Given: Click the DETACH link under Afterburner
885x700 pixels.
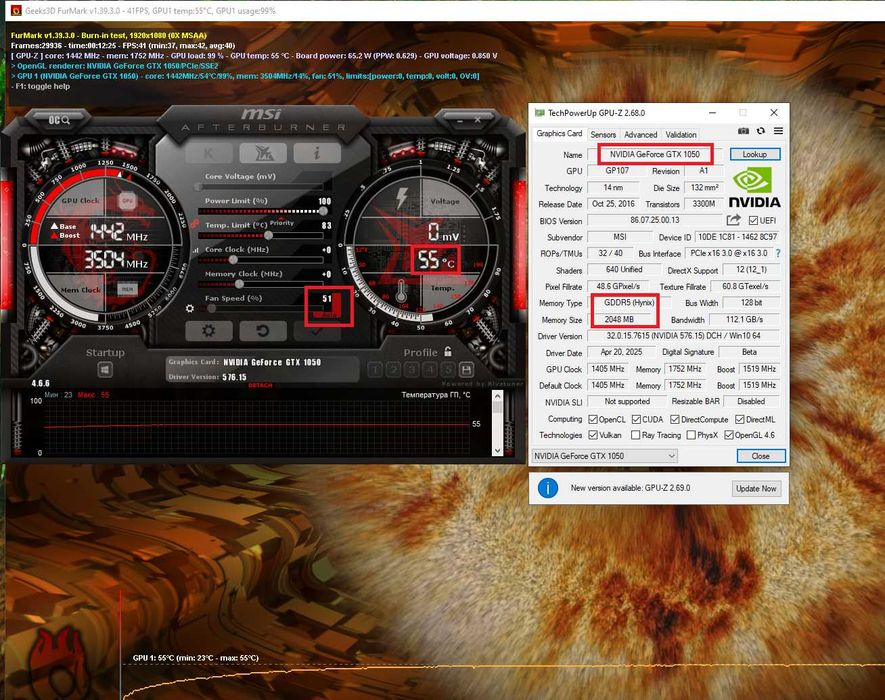Looking at the screenshot, I should [260, 386].
